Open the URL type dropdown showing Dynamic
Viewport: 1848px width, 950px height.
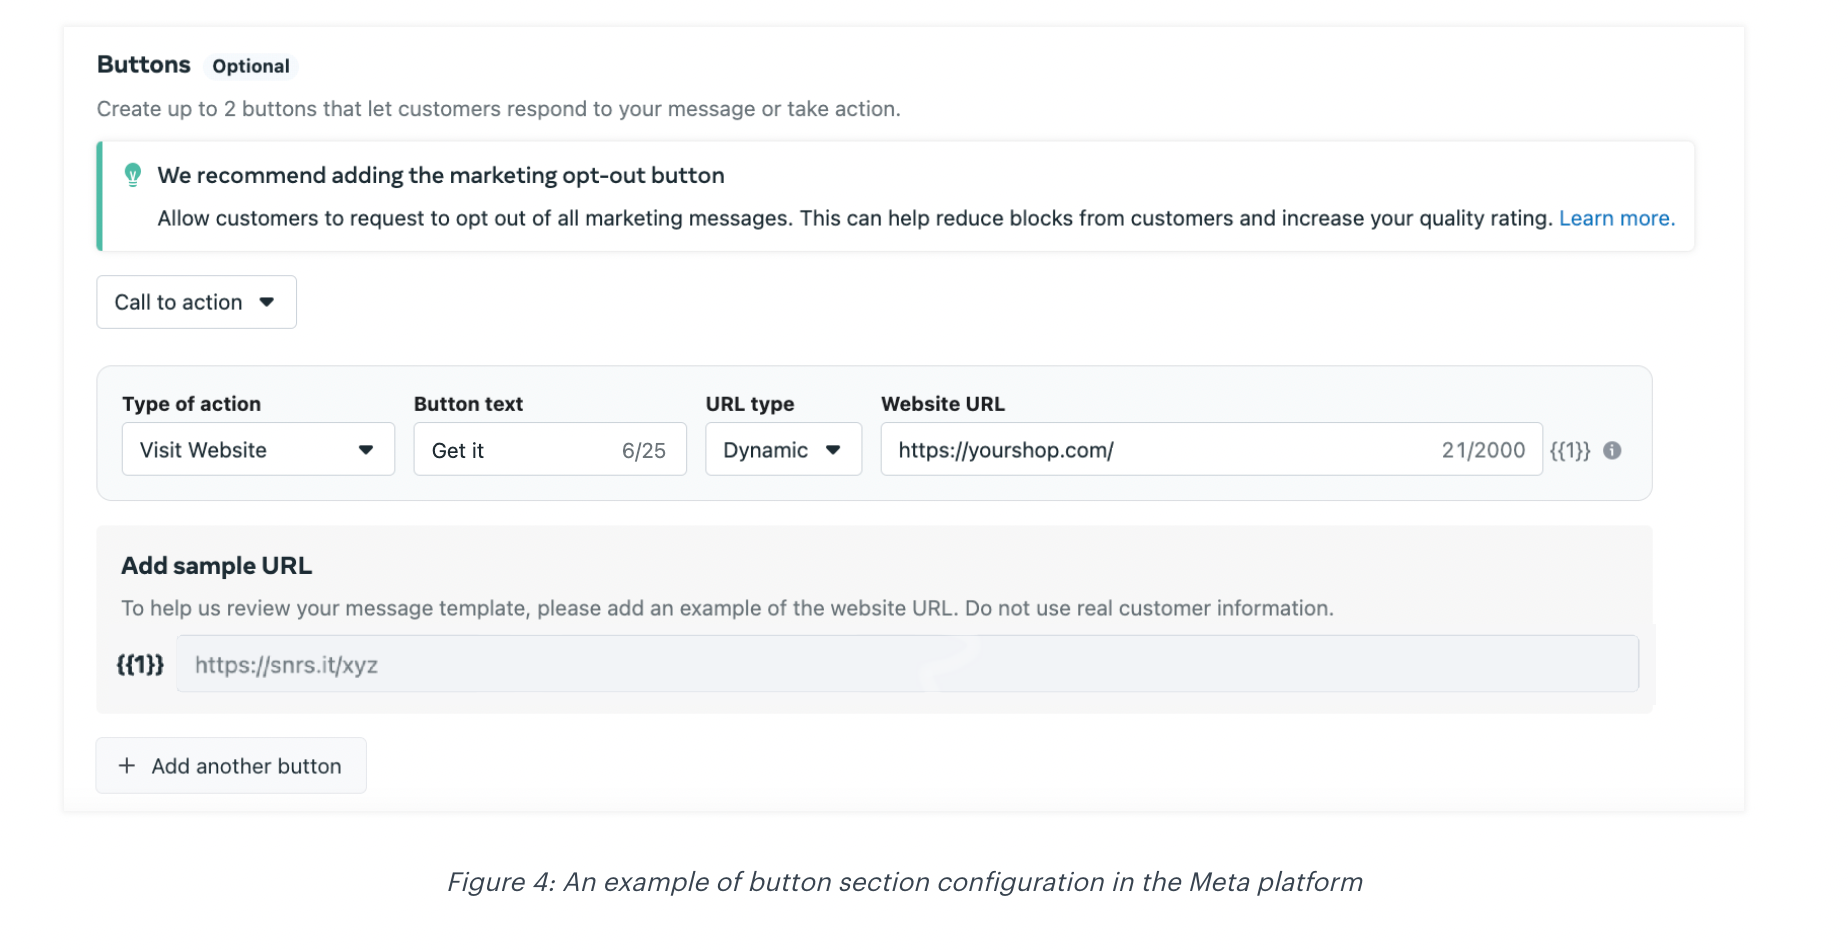tap(783, 450)
